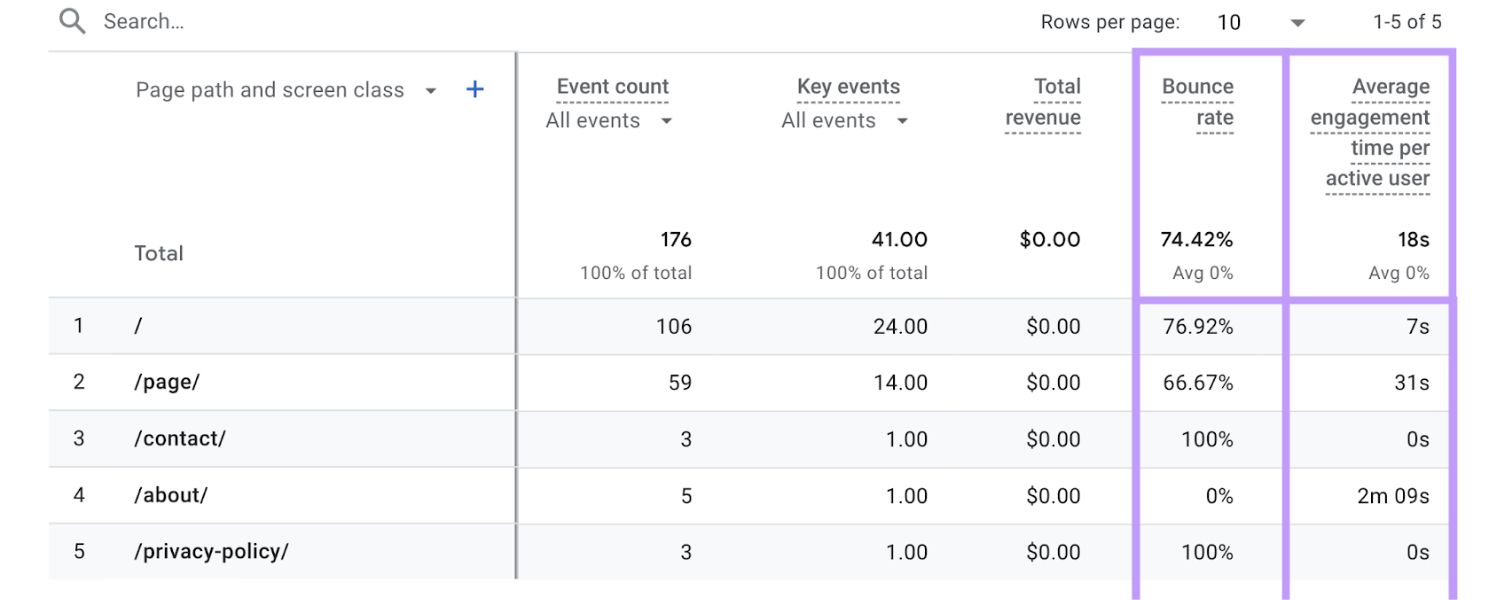This screenshot has width=1500, height=600.
Task: Select the / homepage path row
Action: coord(139,326)
